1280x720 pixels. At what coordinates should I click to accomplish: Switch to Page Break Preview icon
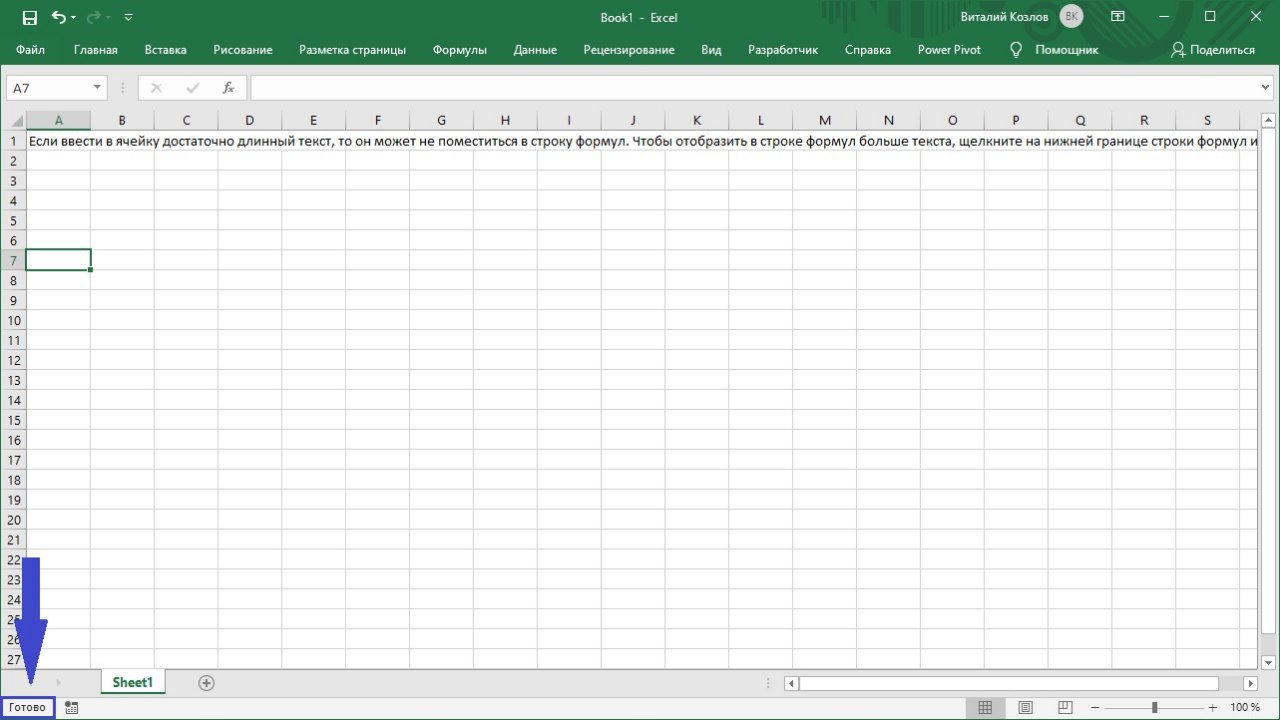tap(1065, 708)
